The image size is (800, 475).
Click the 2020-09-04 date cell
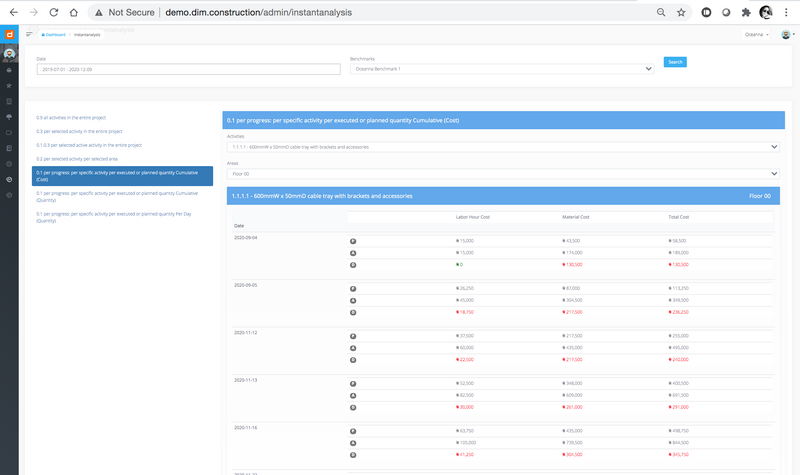click(x=245, y=238)
